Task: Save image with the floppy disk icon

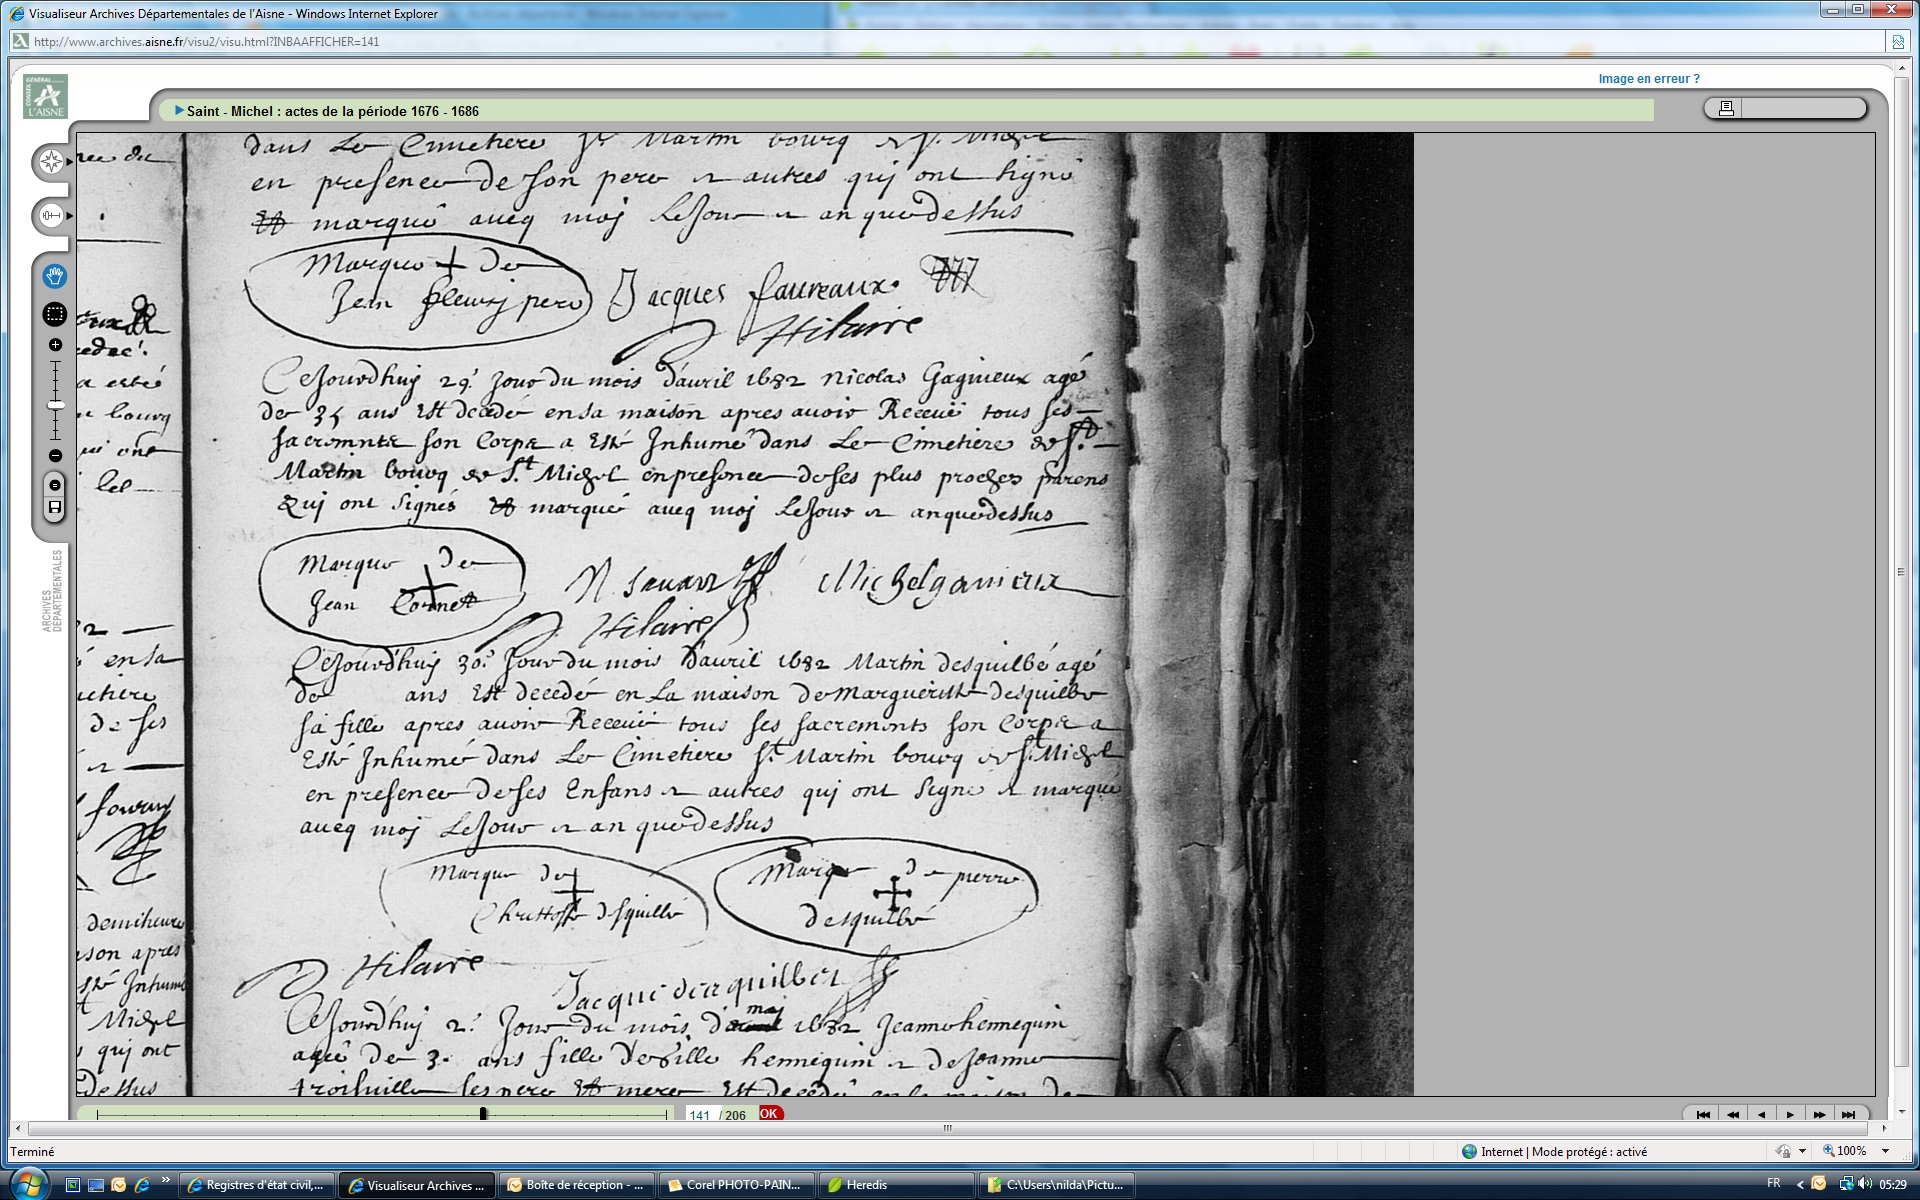Action: [55, 507]
